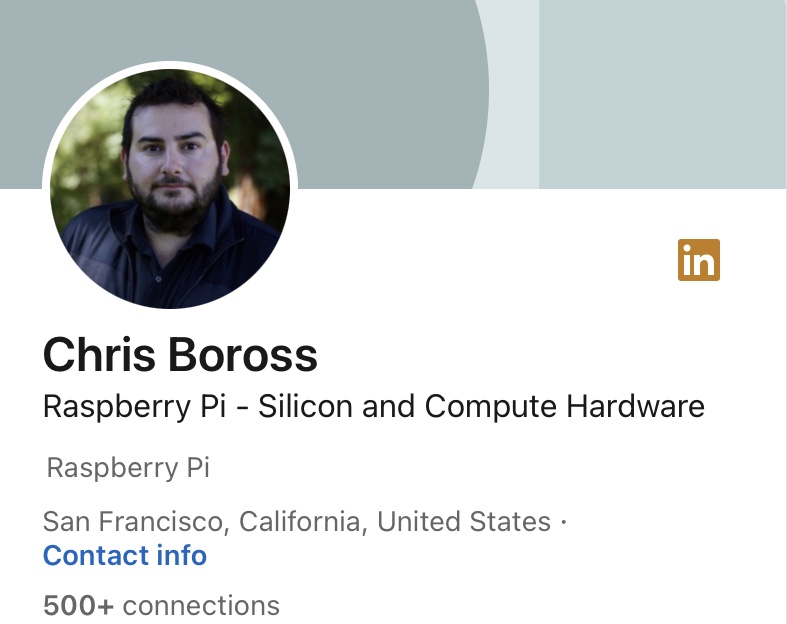Click the gold LinkedIn "in" badge
787x624 pixels.
pyautogui.click(x=698, y=261)
